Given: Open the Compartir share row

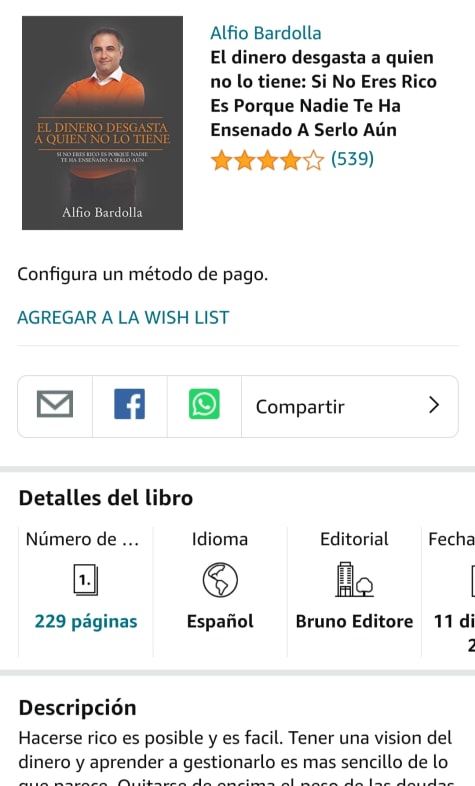Looking at the screenshot, I should point(350,407).
